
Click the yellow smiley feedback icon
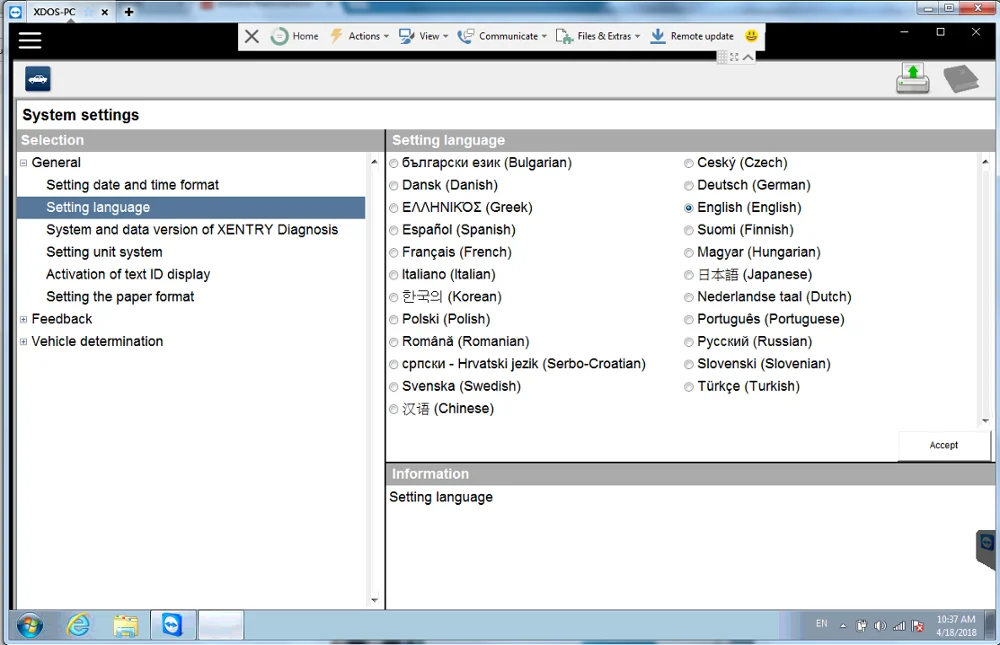click(x=751, y=36)
